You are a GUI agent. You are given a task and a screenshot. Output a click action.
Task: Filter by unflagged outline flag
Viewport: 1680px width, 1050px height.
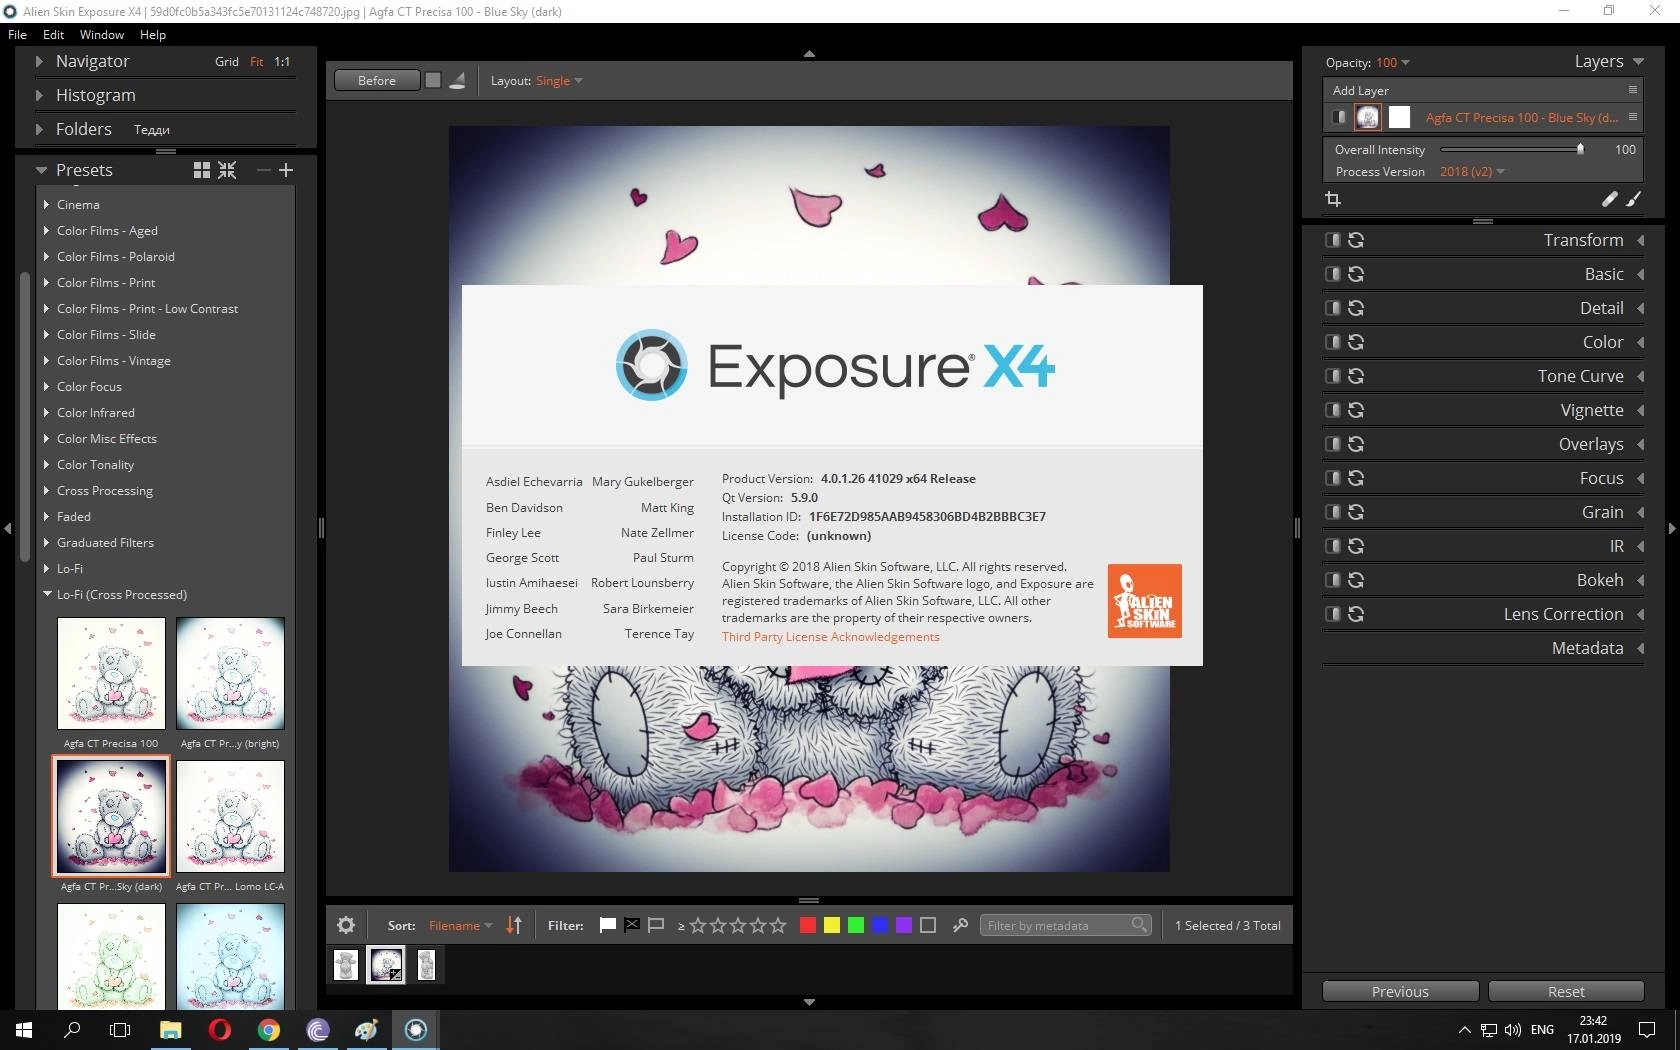click(x=656, y=925)
